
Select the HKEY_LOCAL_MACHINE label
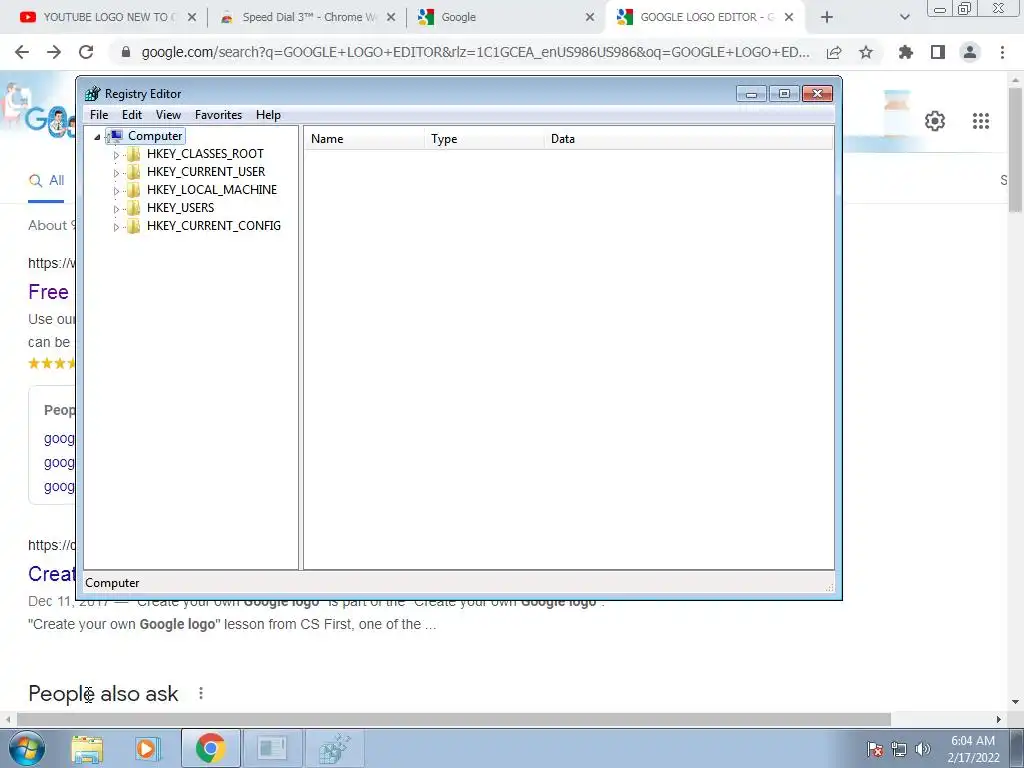point(212,190)
